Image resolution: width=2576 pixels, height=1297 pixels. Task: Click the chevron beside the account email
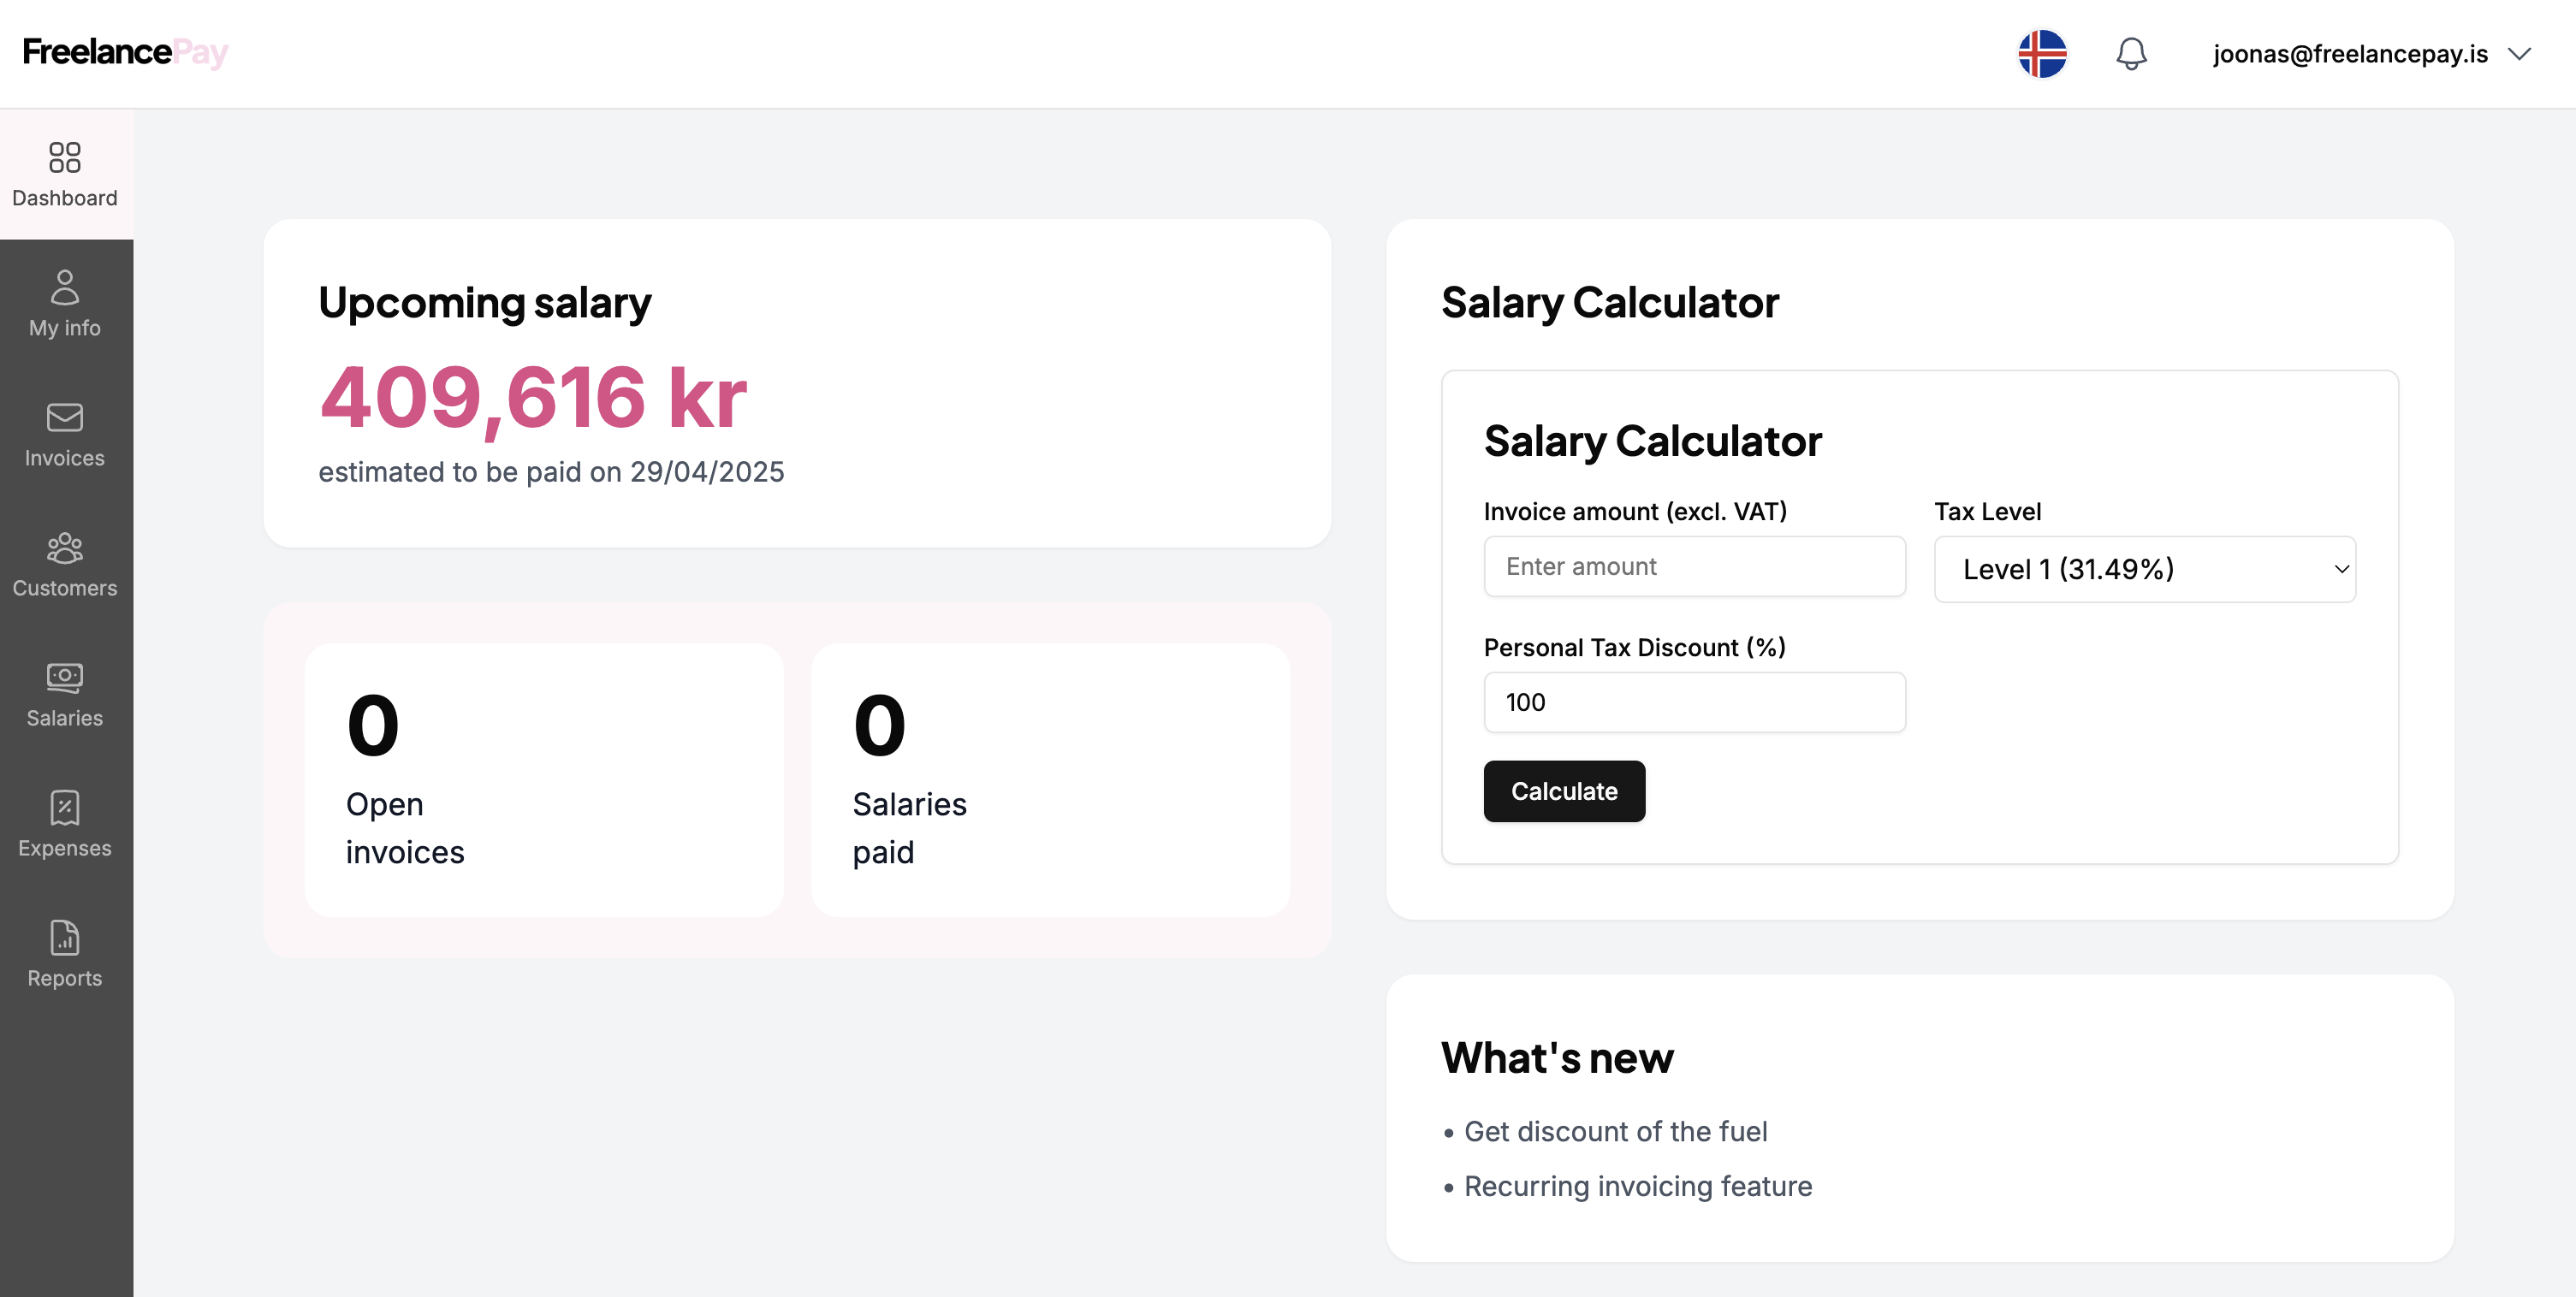(x=2520, y=54)
